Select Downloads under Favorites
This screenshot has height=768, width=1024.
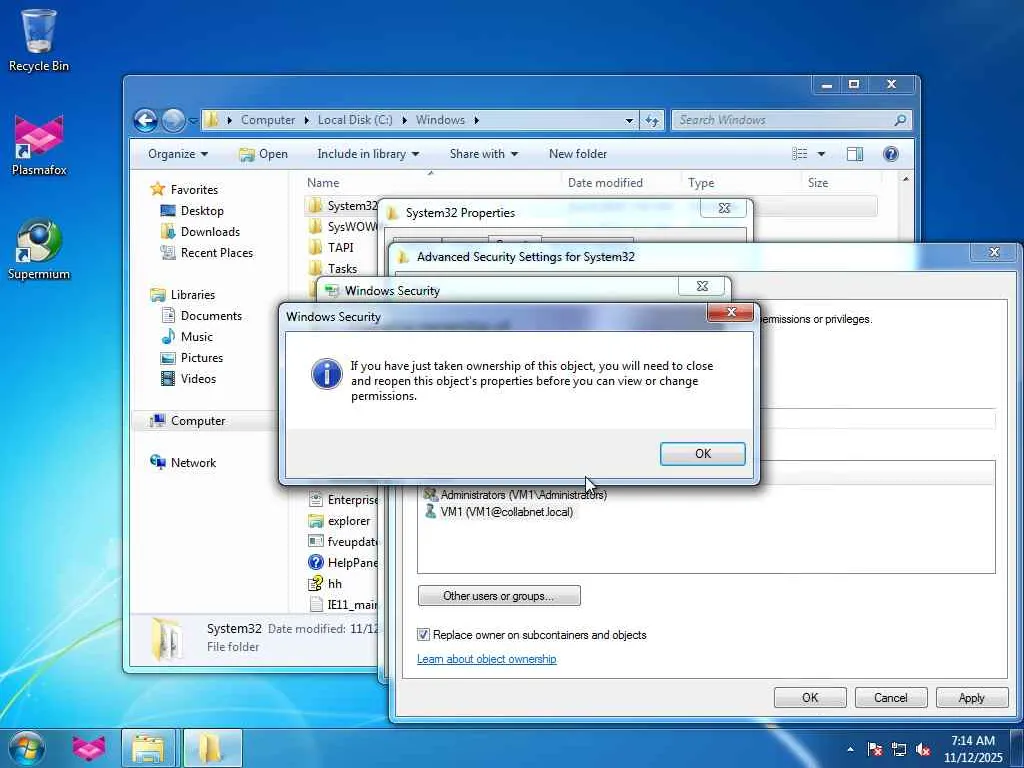coord(210,232)
